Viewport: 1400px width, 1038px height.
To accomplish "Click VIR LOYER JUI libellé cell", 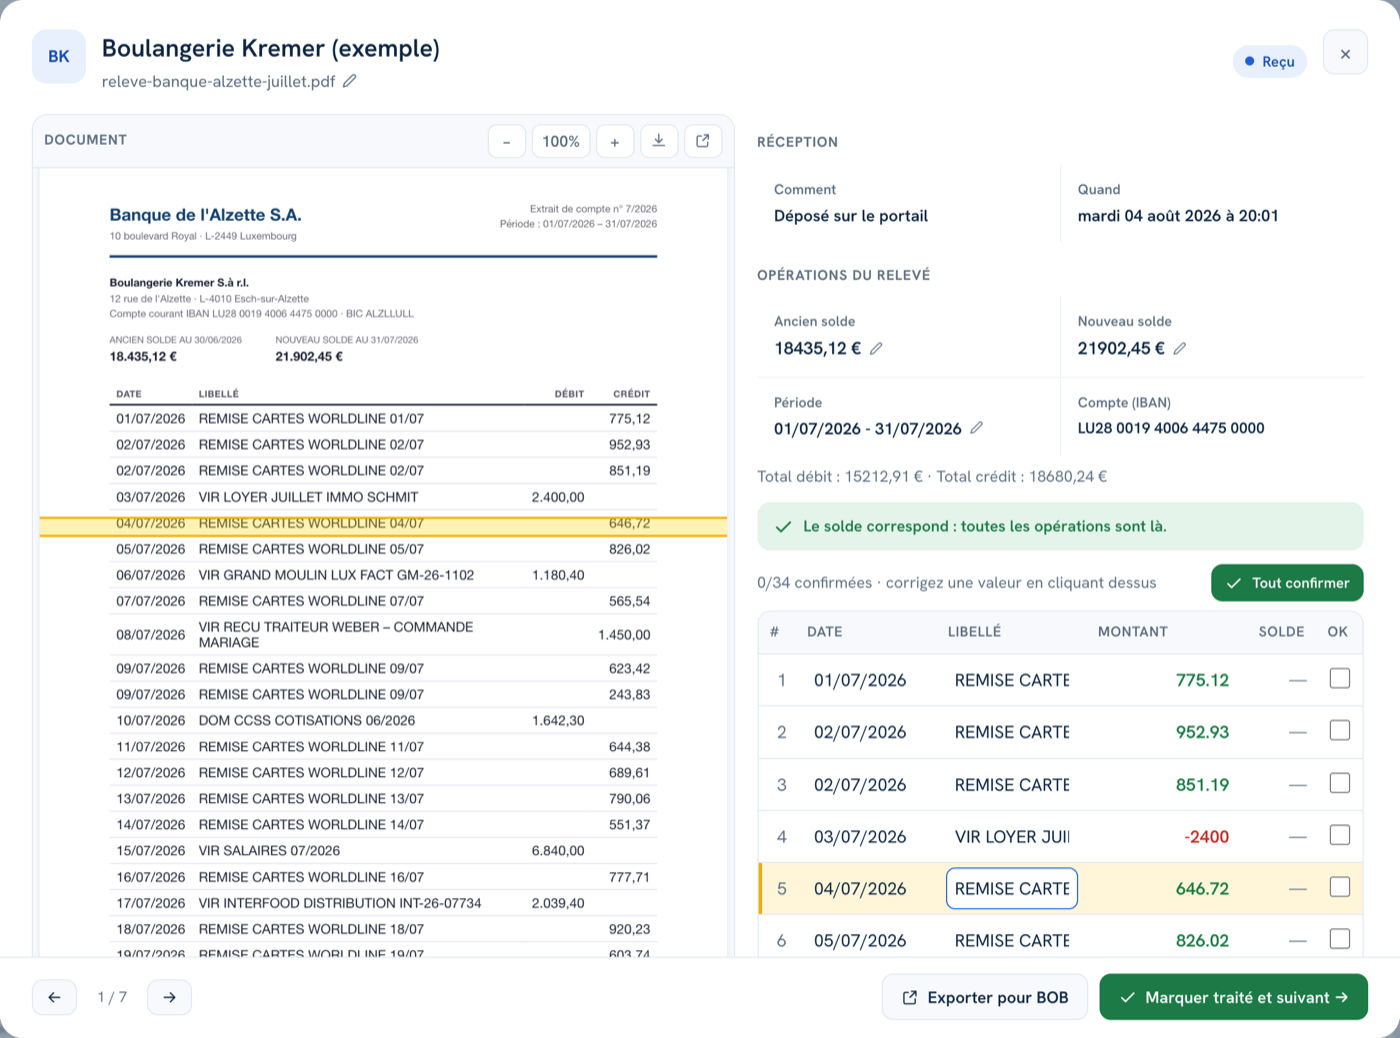I will pyautogui.click(x=1012, y=837).
